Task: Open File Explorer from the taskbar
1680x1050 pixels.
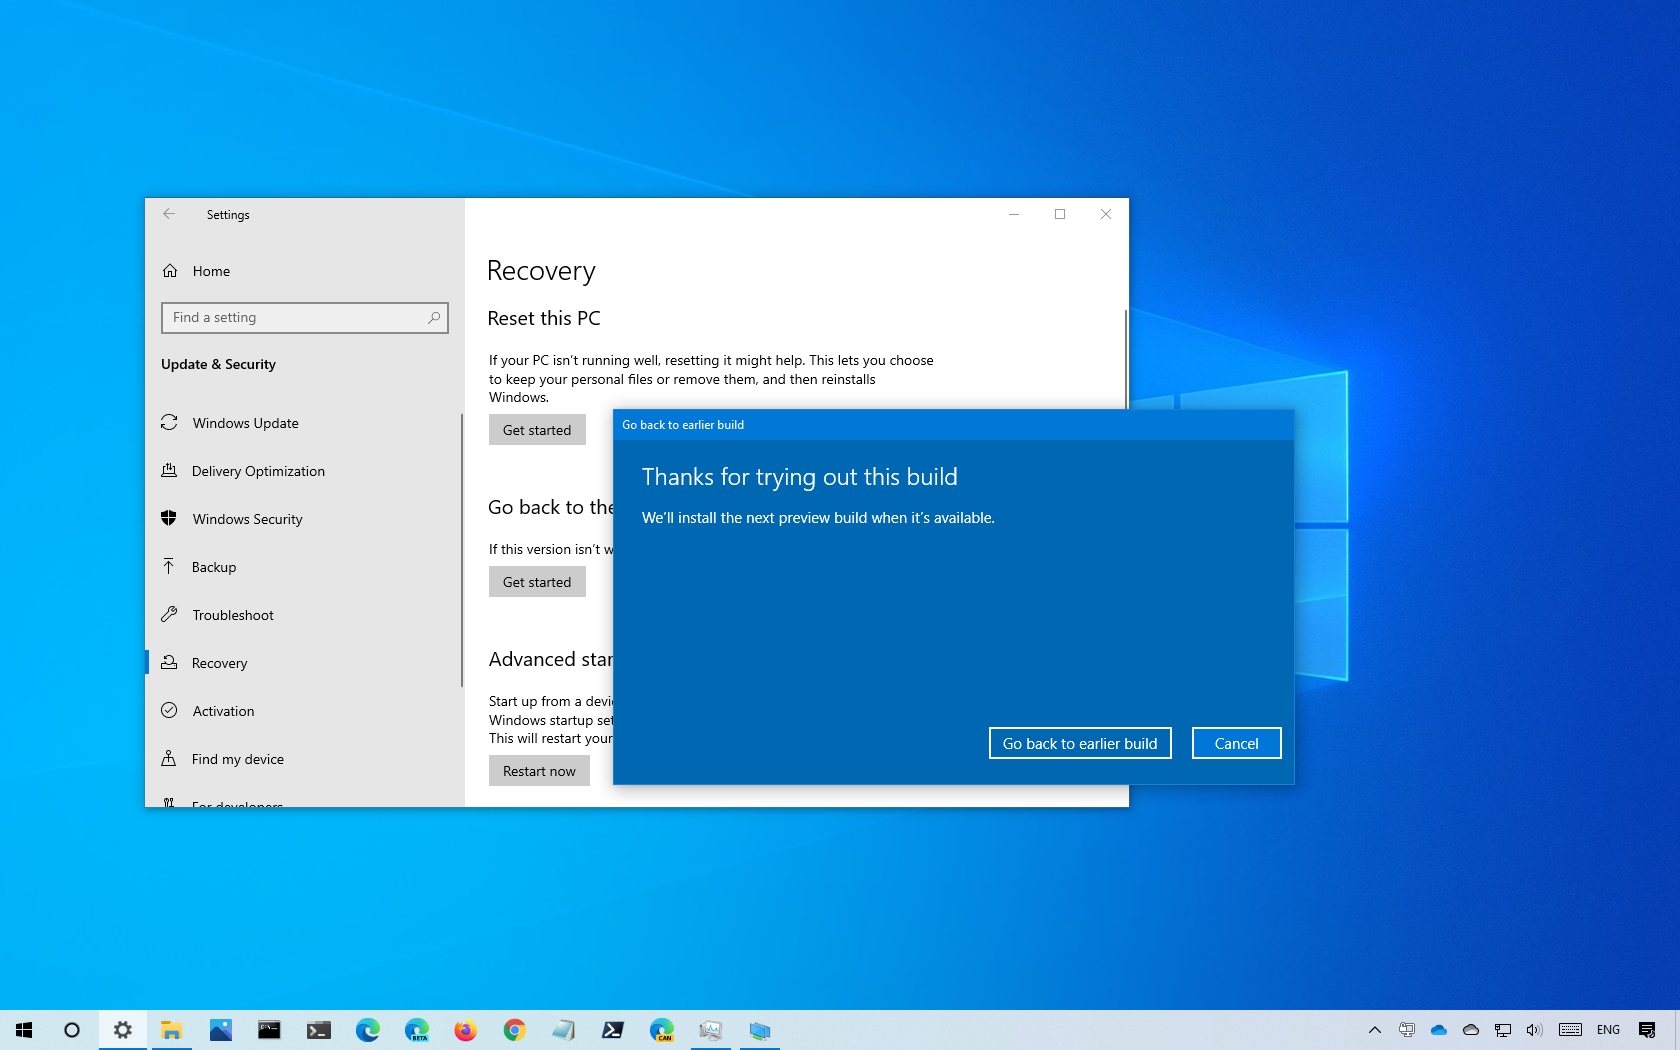Action: [171, 1030]
